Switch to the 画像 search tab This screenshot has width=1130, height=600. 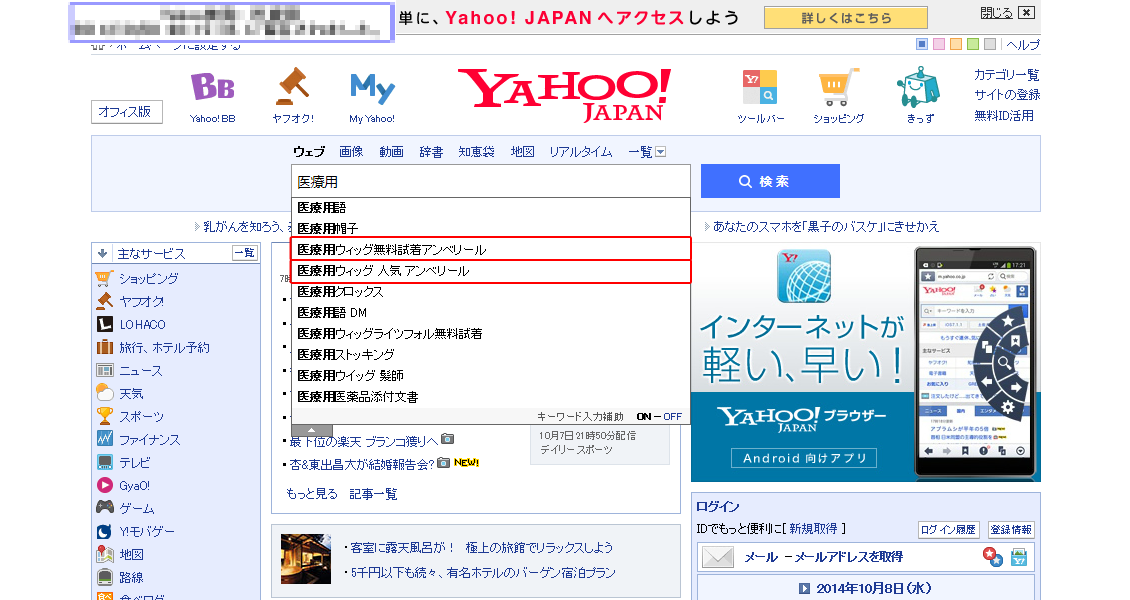351,152
